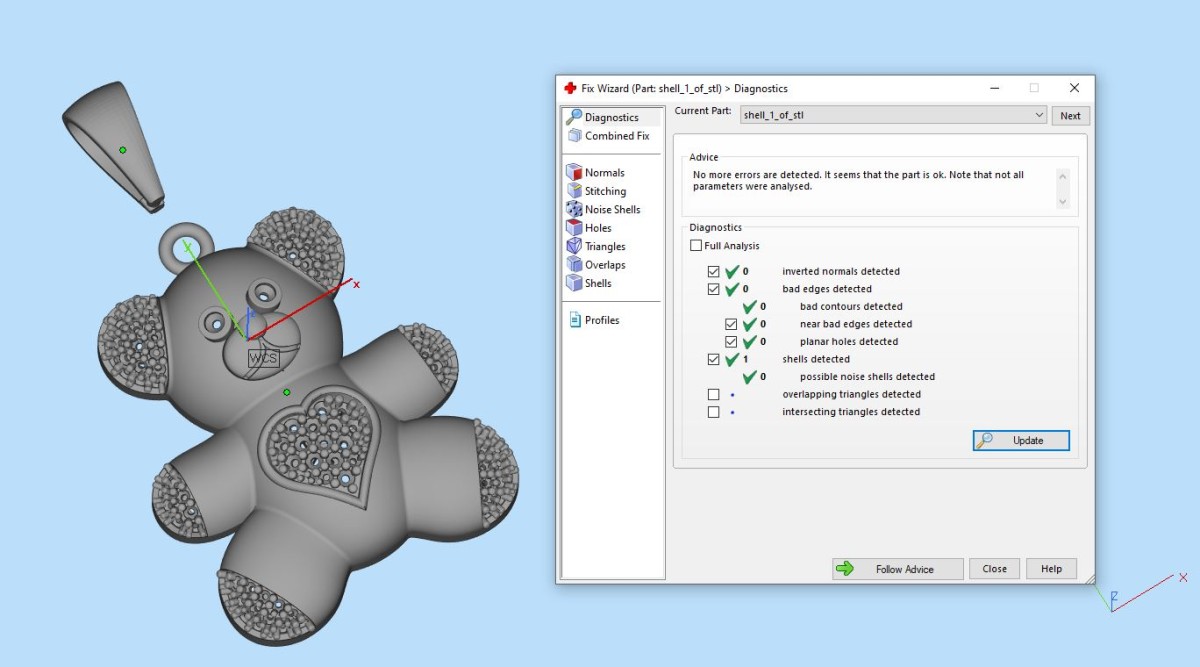This screenshot has height=667, width=1200.
Task: Open the Triangles fix page
Action: (x=574, y=246)
